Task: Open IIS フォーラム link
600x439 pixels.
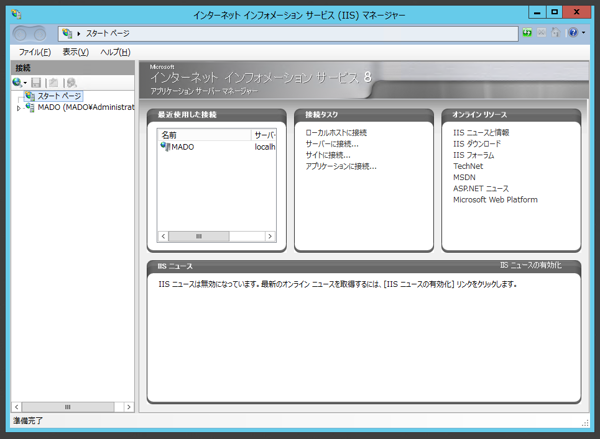Action: 473,155
